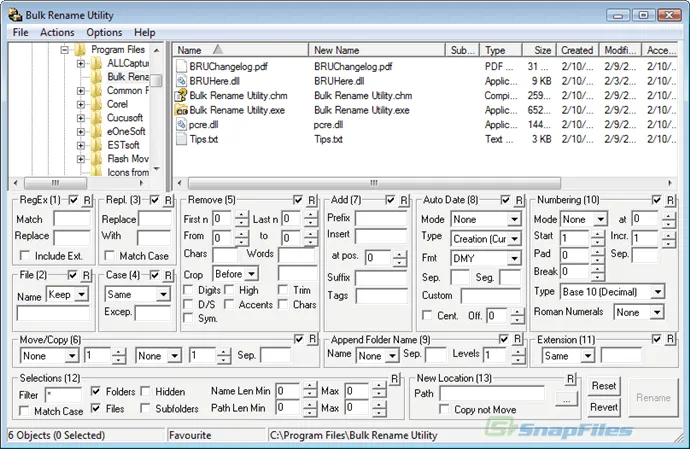690x449 pixels.
Task: Click the Rename button
Action: (653, 397)
